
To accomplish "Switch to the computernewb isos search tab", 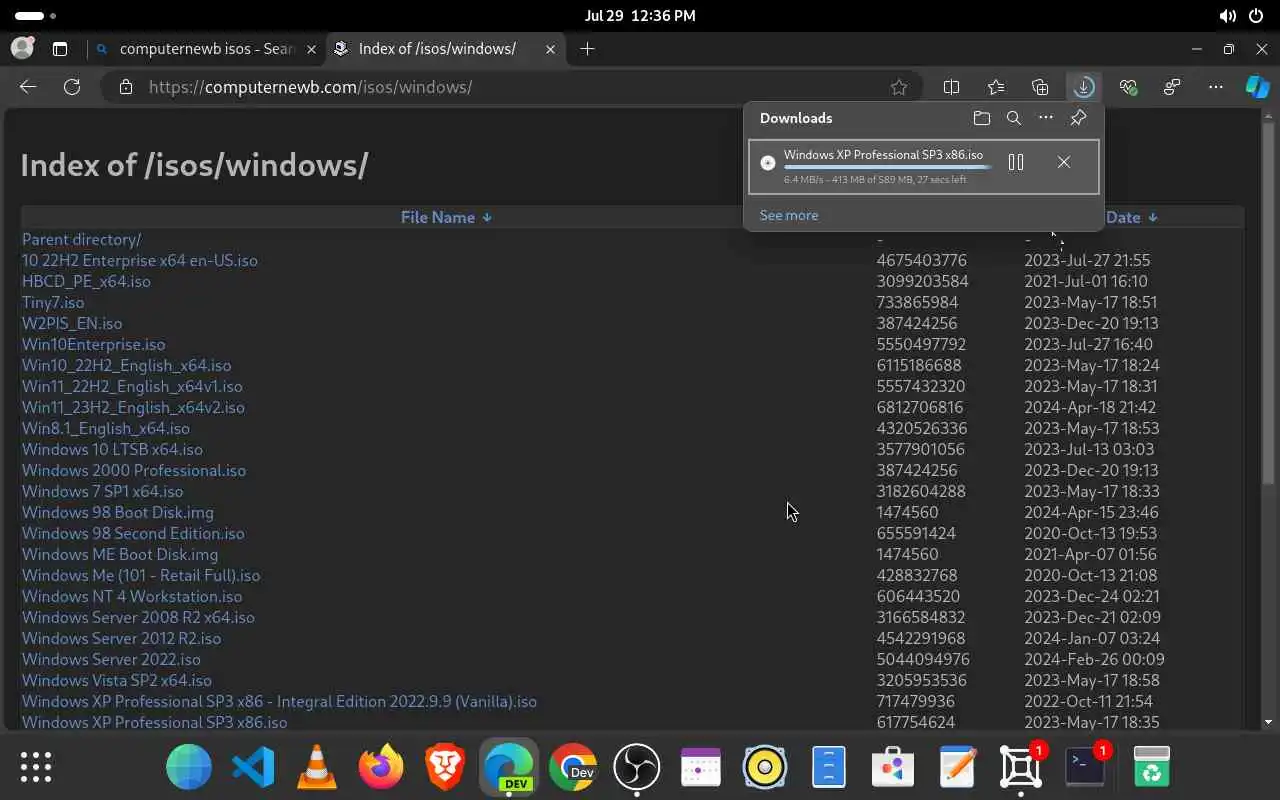I will [205, 48].
